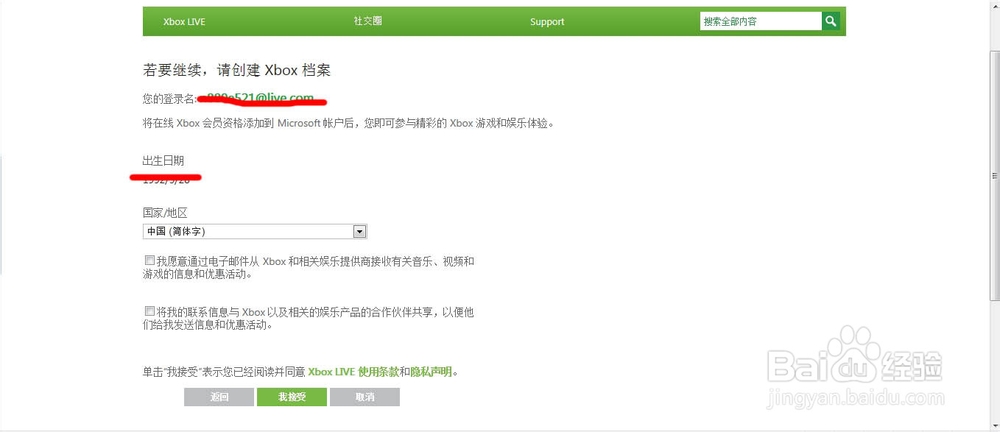The width and height of the screenshot is (1000, 432).
Task: Focus the 搜索全部内容 search box
Action: [x=761, y=21]
